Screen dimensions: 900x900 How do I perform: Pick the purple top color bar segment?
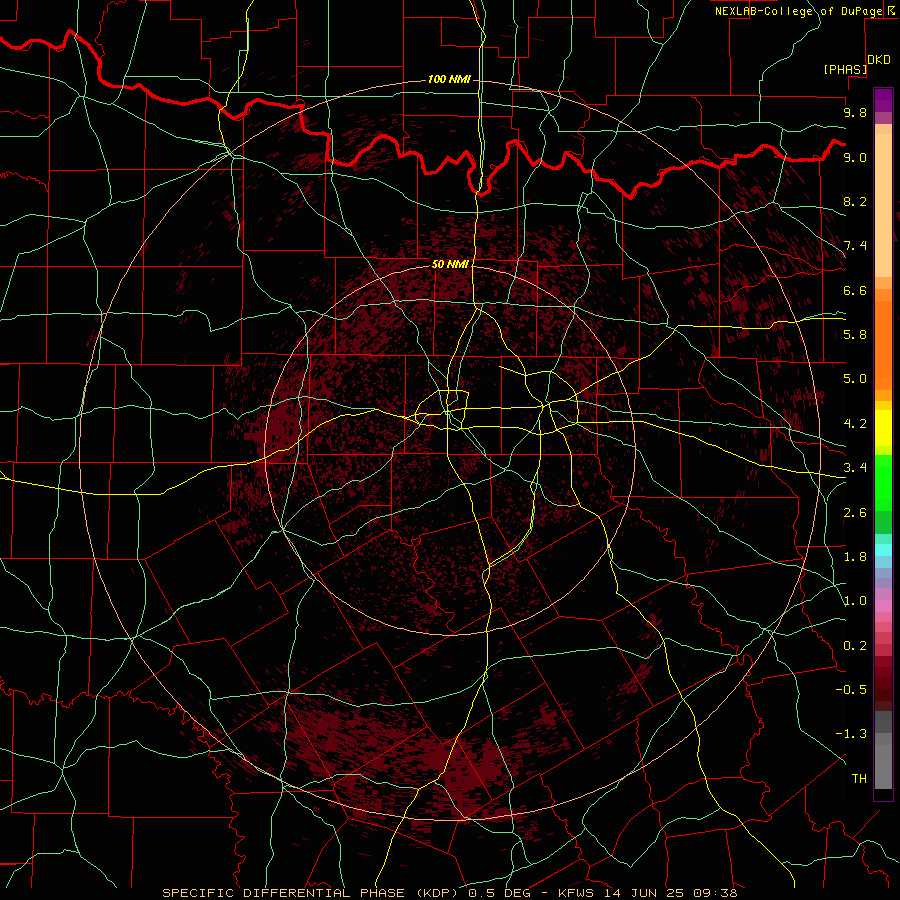883,100
